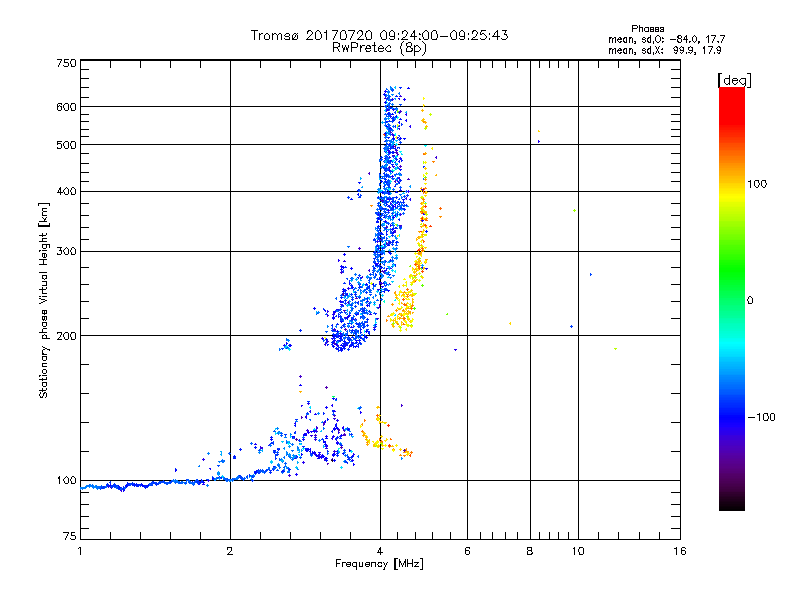Viewport: 800px width, 600px height.
Task: Click the 'Frequency [MHz]' axis title
Action: (x=379, y=564)
